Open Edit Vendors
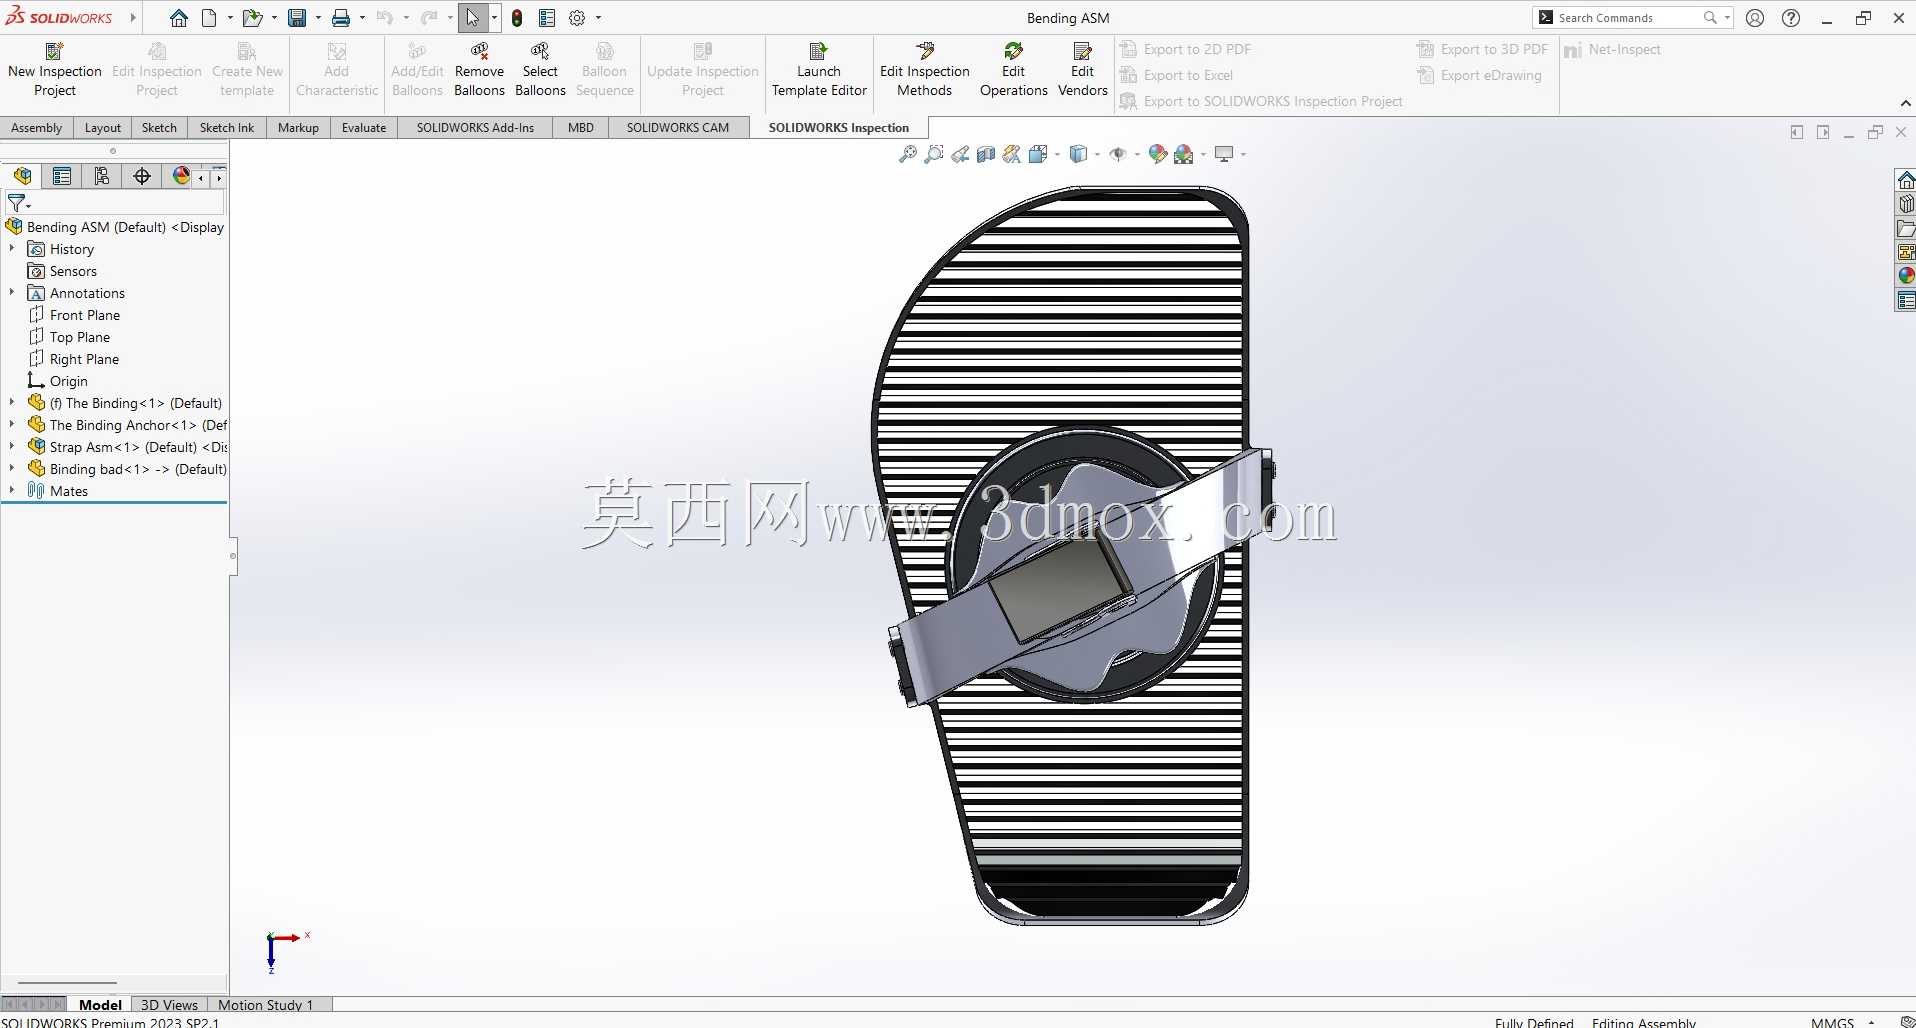This screenshot has width=1916, height=1028. (x=1082, y=69)
